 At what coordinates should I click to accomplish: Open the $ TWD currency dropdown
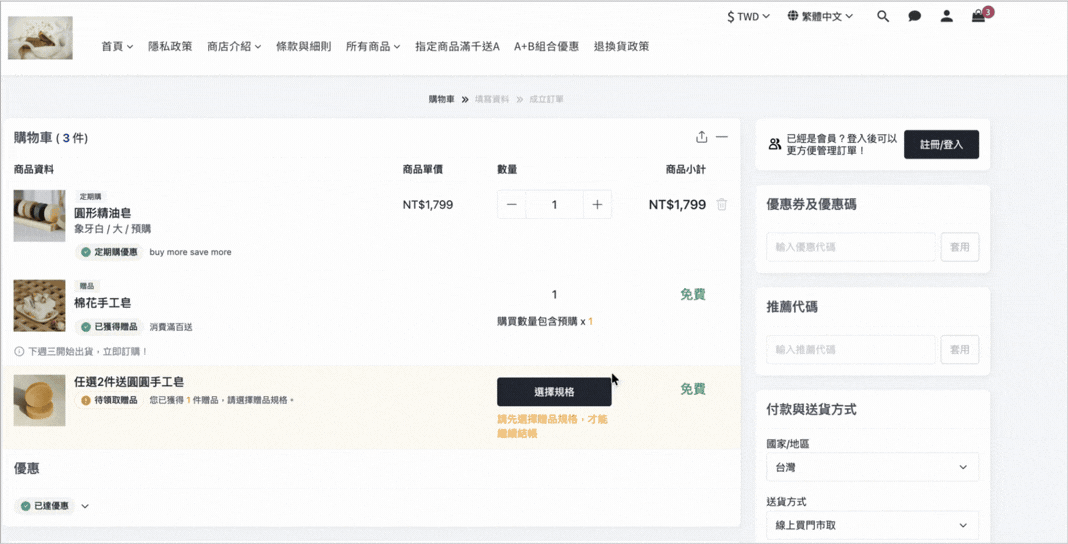(x=748, y=16)
